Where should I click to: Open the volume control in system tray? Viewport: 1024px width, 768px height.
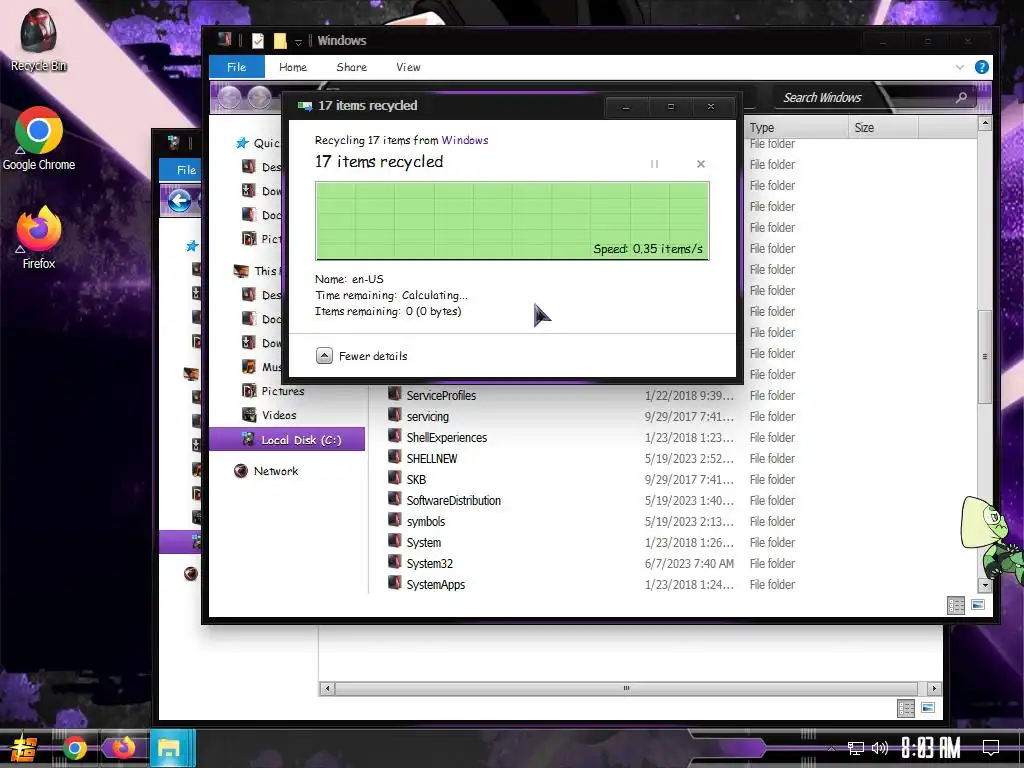tap(879, 748)
